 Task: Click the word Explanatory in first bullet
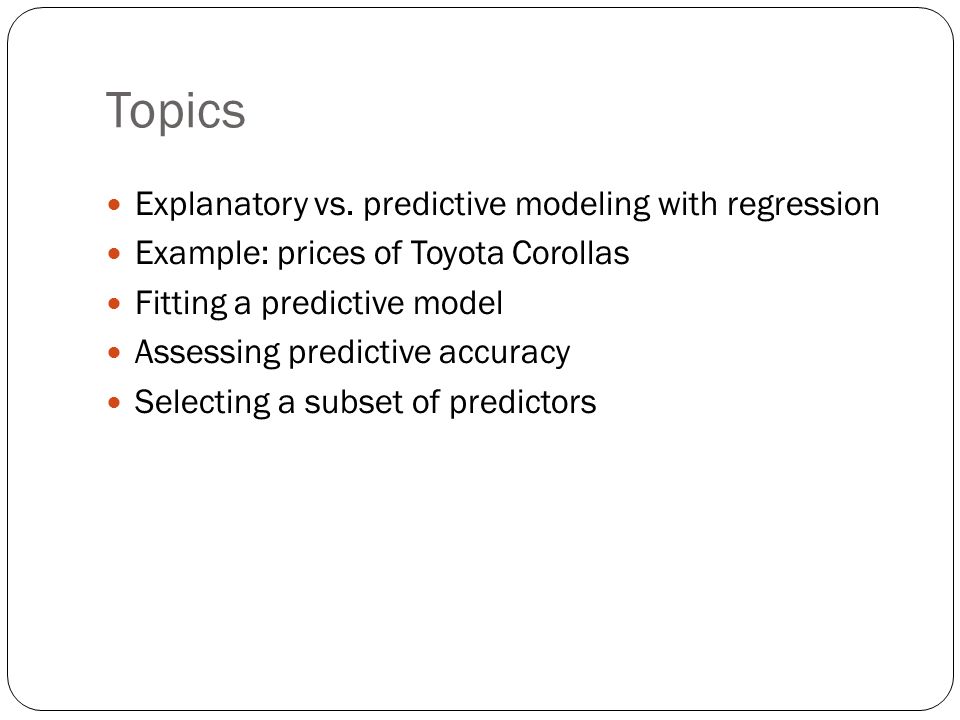(x=221, y=206)
